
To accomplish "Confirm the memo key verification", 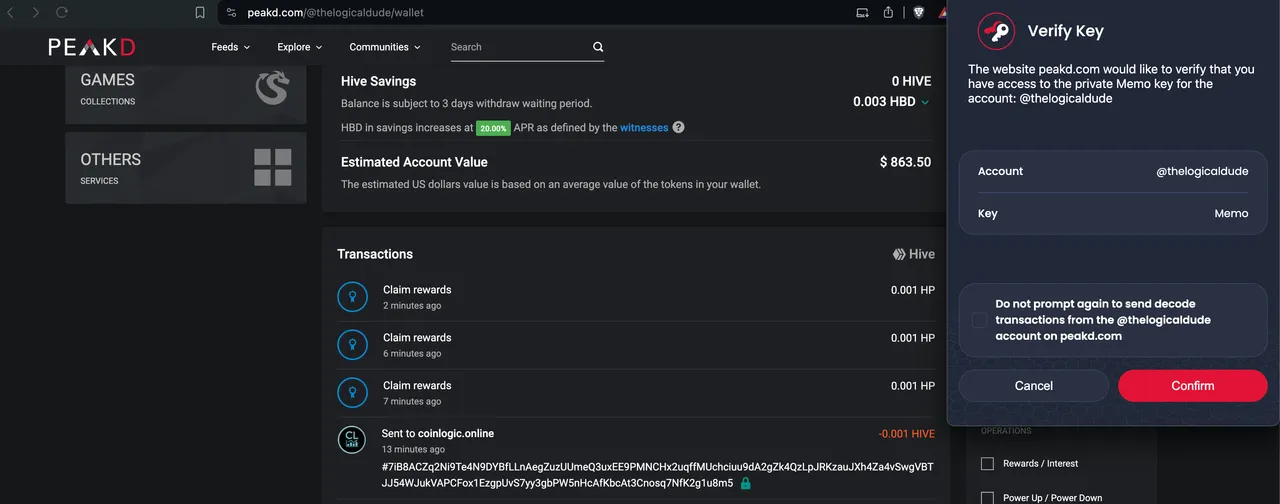I will (x=1192, y=386).
